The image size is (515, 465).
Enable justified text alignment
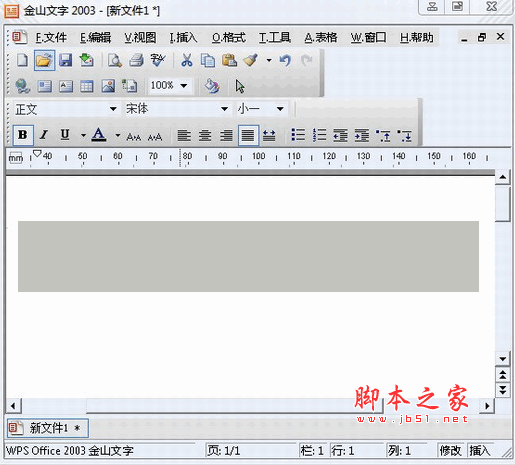(x=248, y=135)
